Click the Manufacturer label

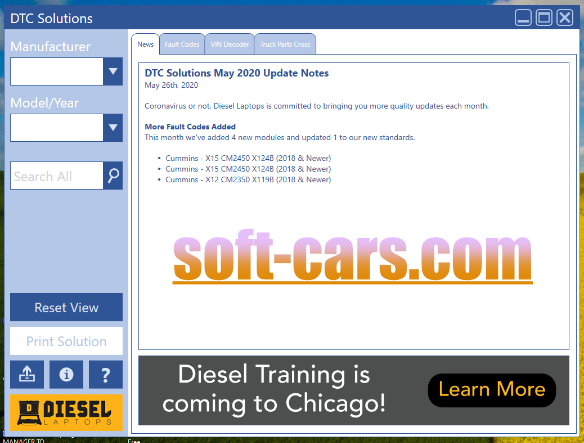50,47
